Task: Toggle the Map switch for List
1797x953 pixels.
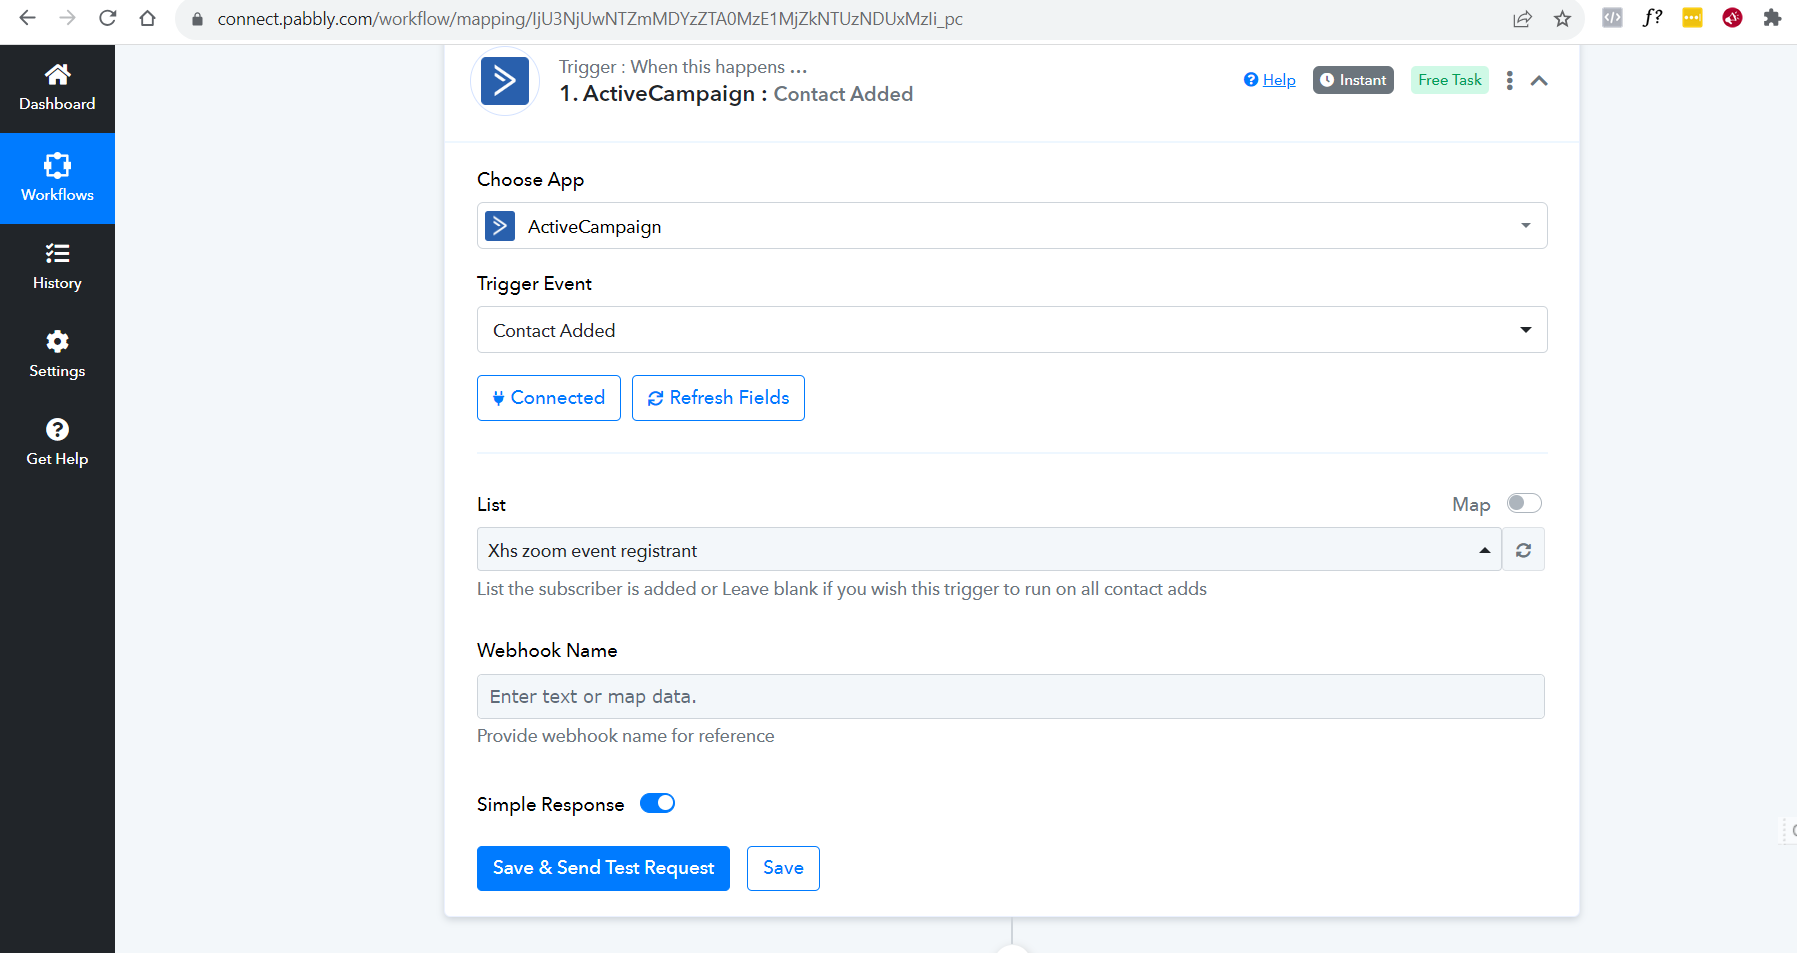Action: point(1524,503)
